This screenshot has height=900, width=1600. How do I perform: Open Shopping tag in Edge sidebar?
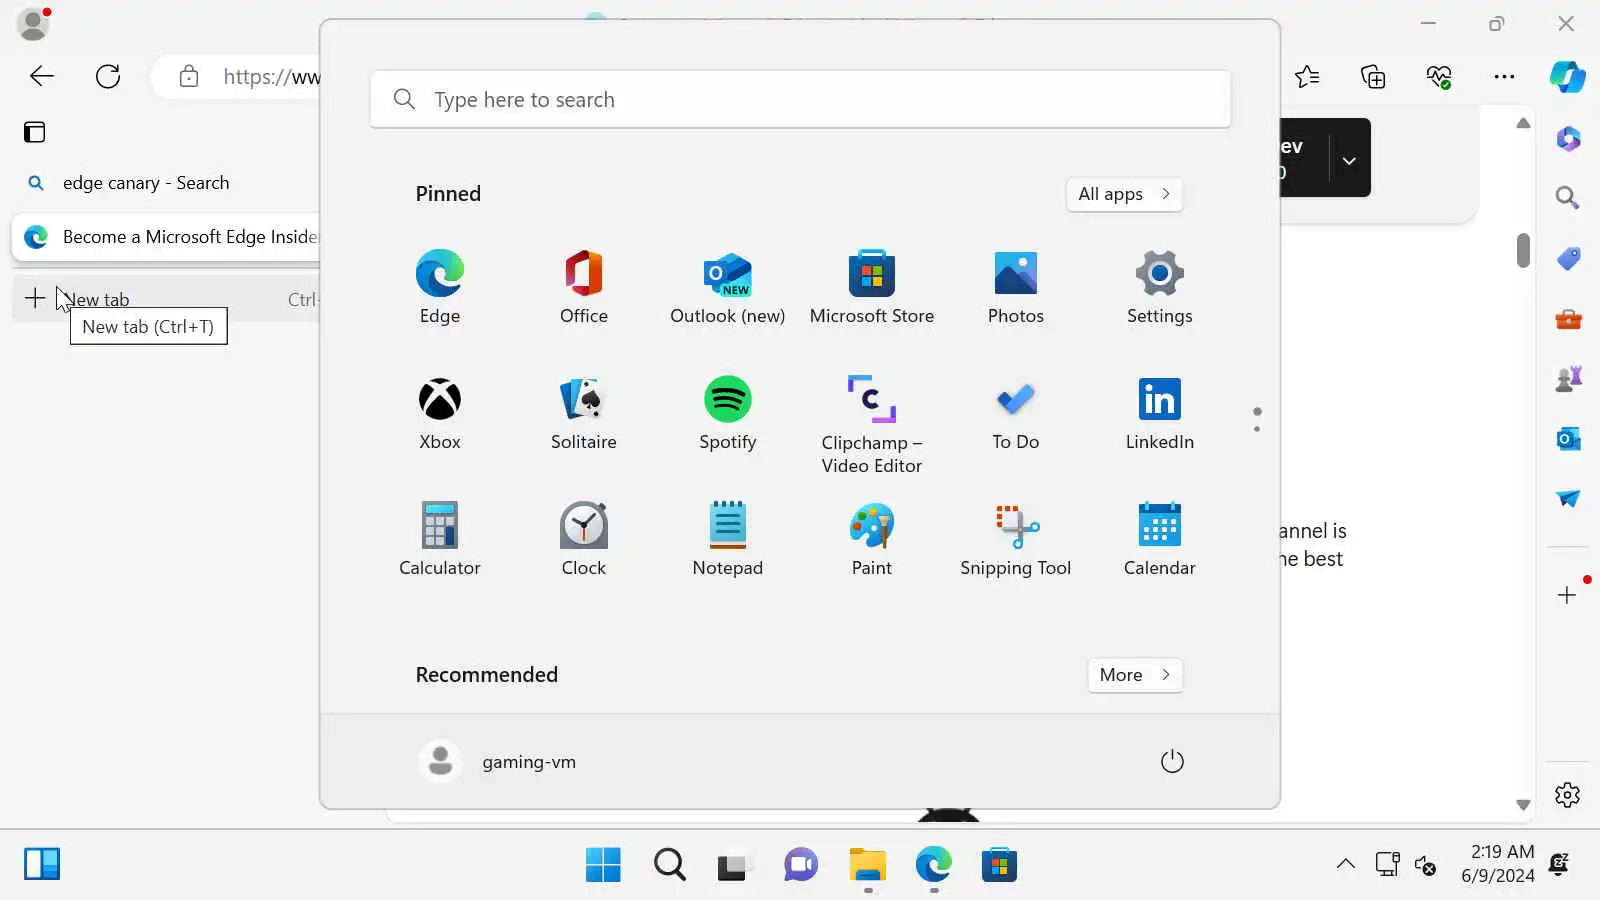[x=1568, y=259]
